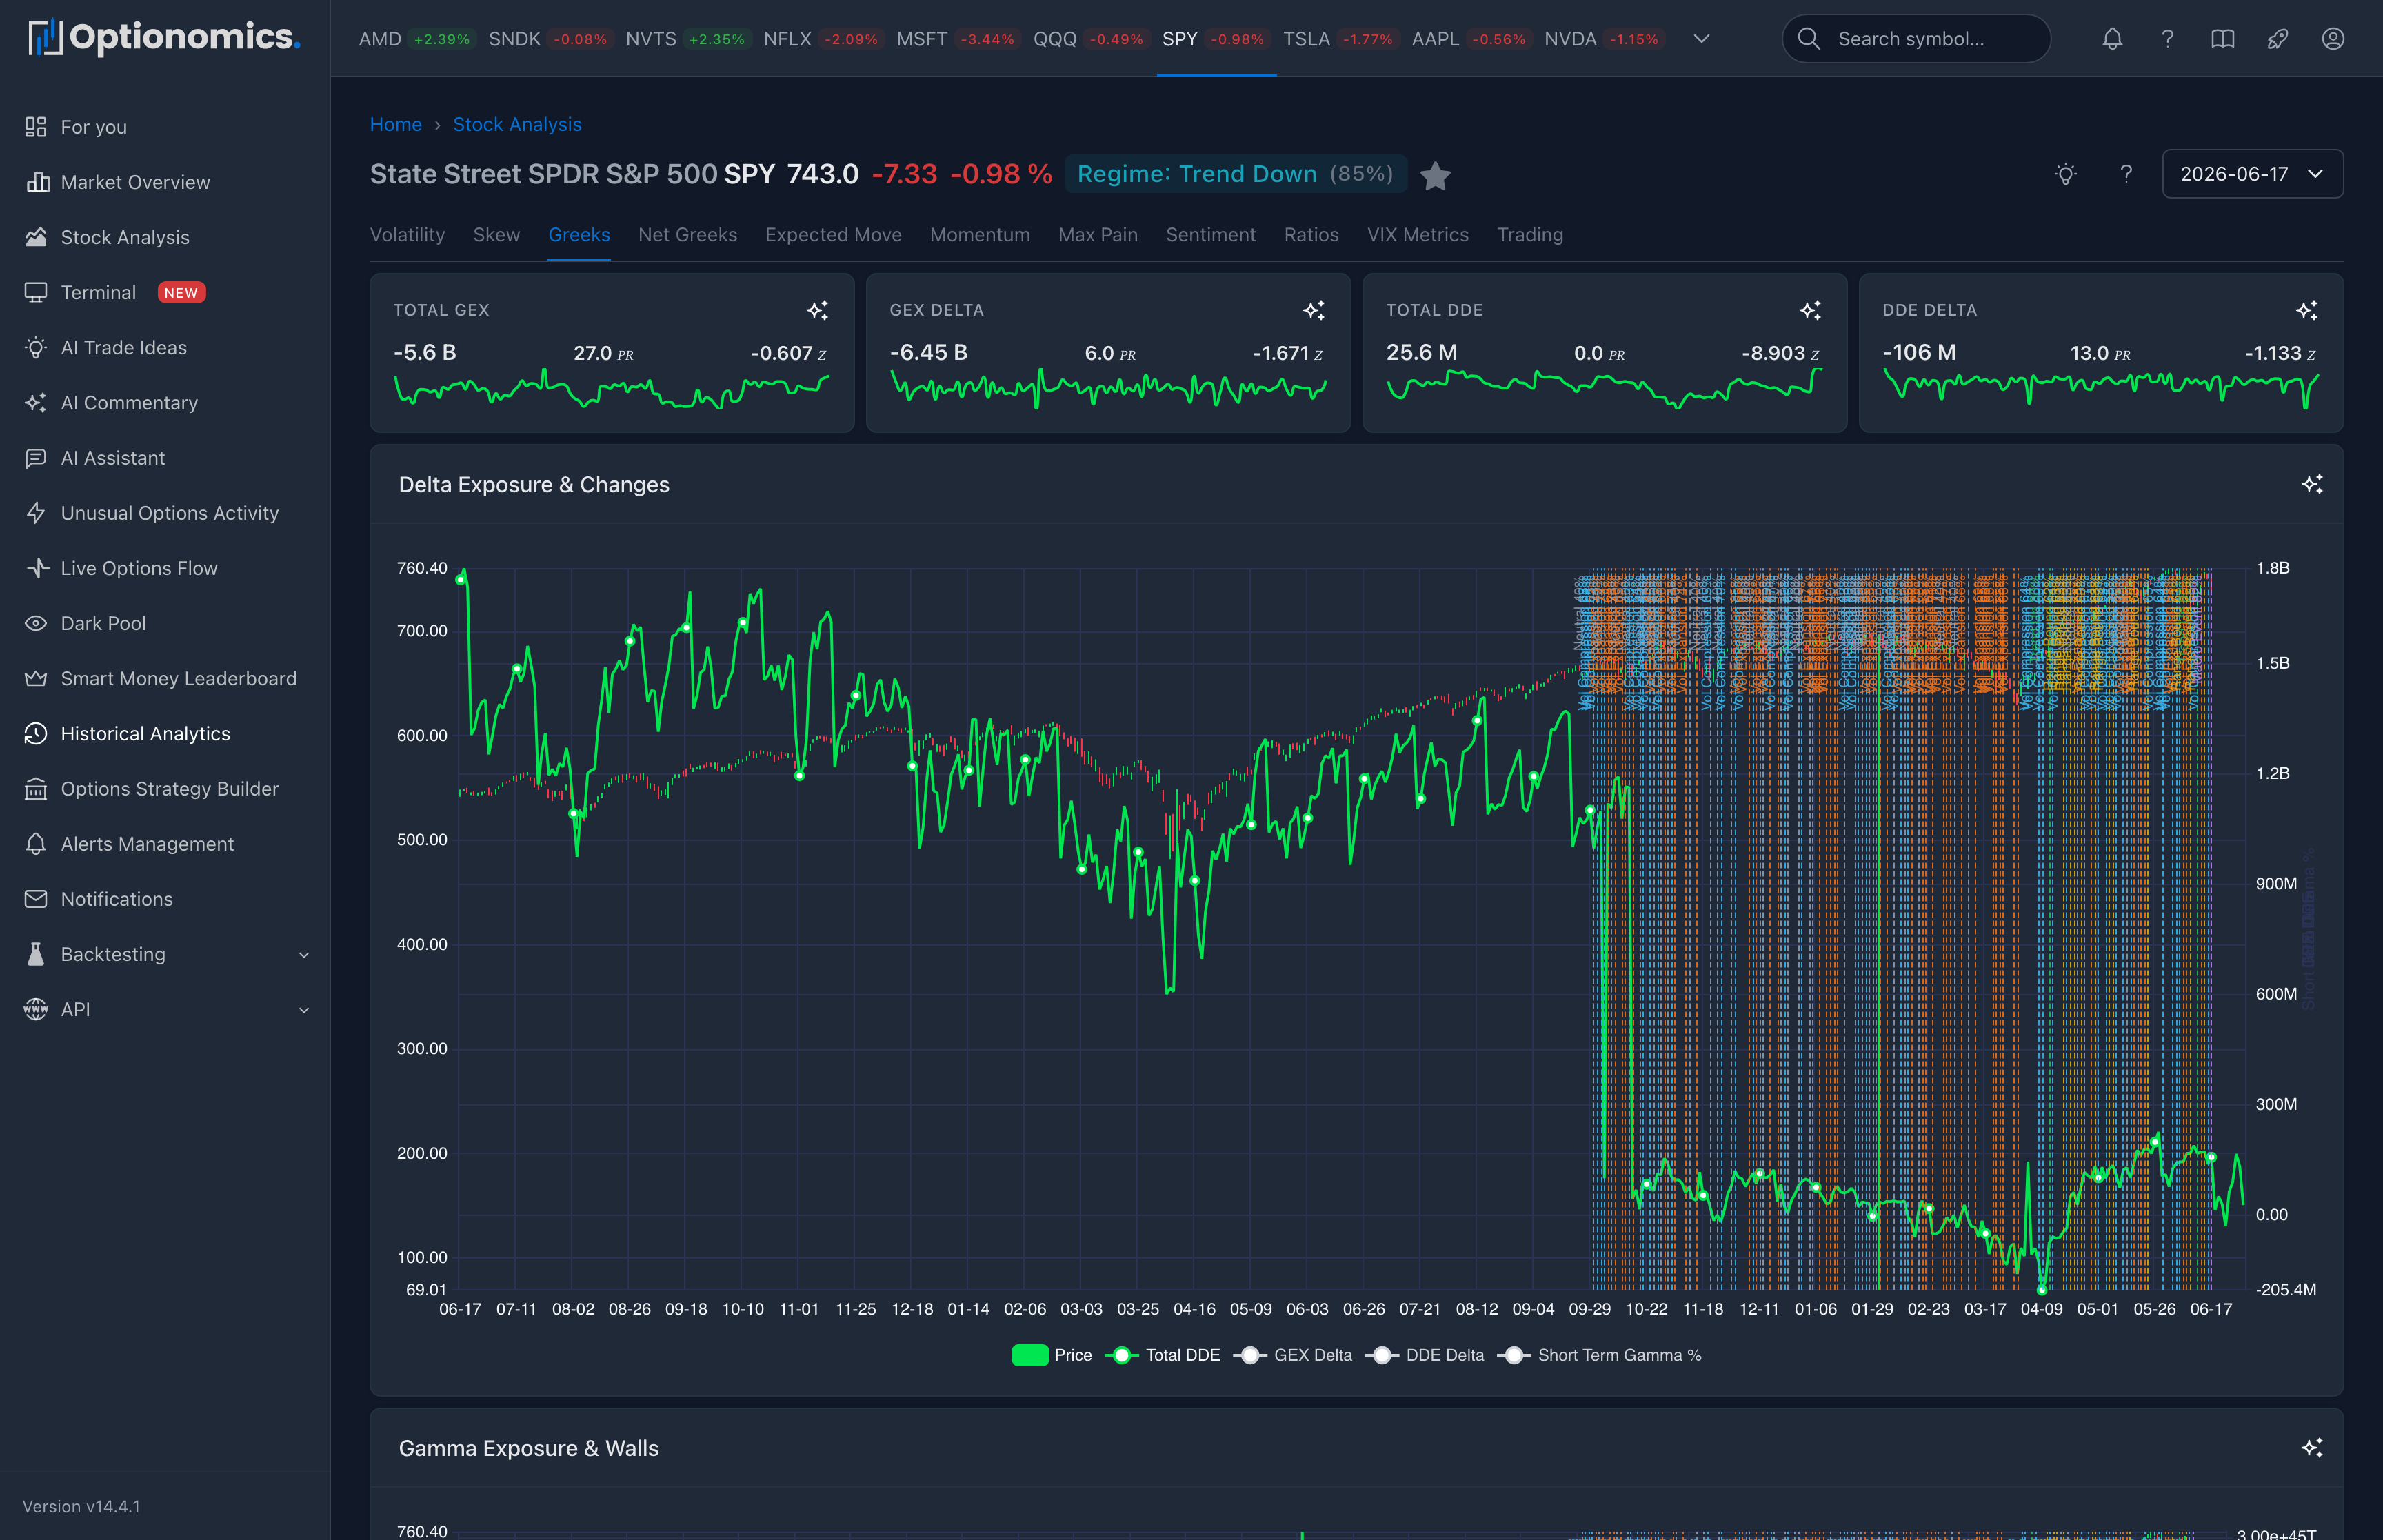The height and width of the screenshot is (1540, 2383).
Task: Switch to Trading tab
Action: 1529,234
